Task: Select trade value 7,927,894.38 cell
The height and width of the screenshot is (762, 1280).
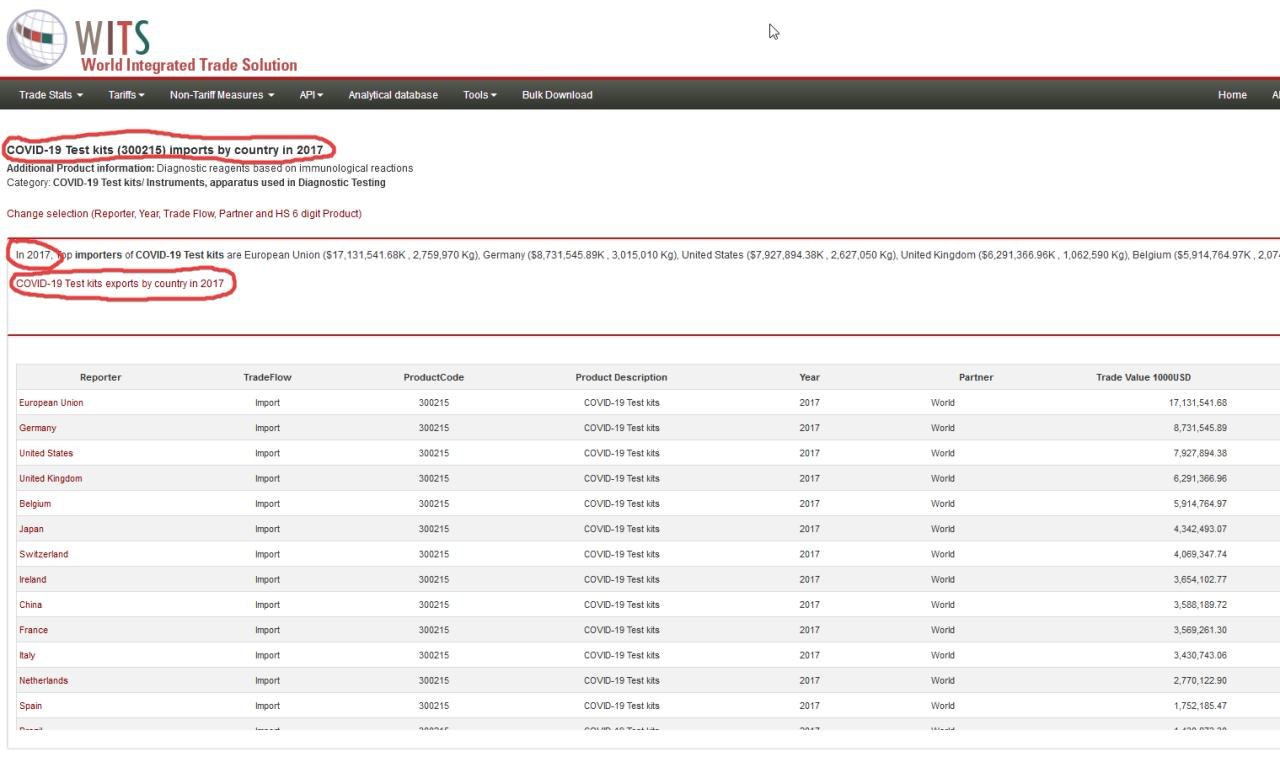Action: 1200,453
